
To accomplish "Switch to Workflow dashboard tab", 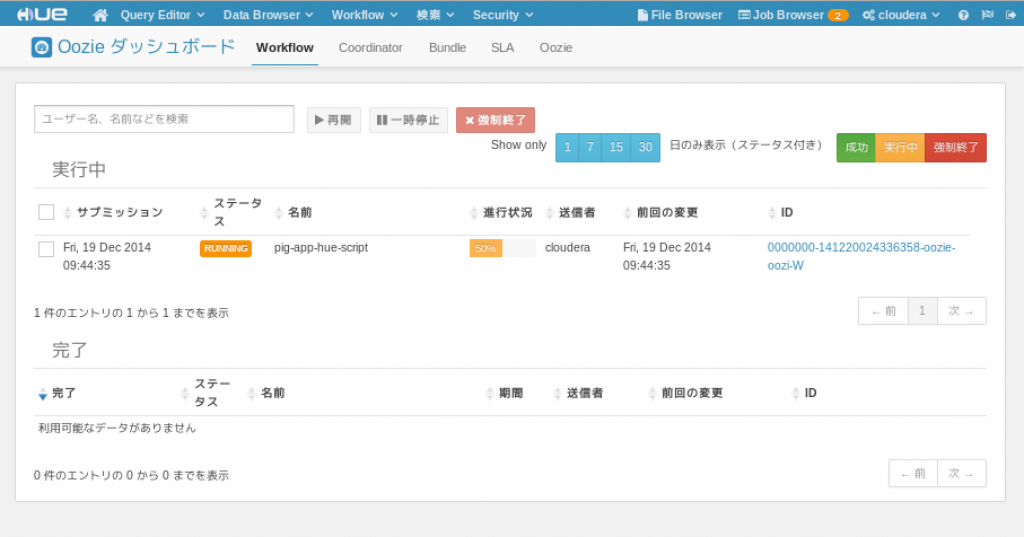I will [285, 48].
